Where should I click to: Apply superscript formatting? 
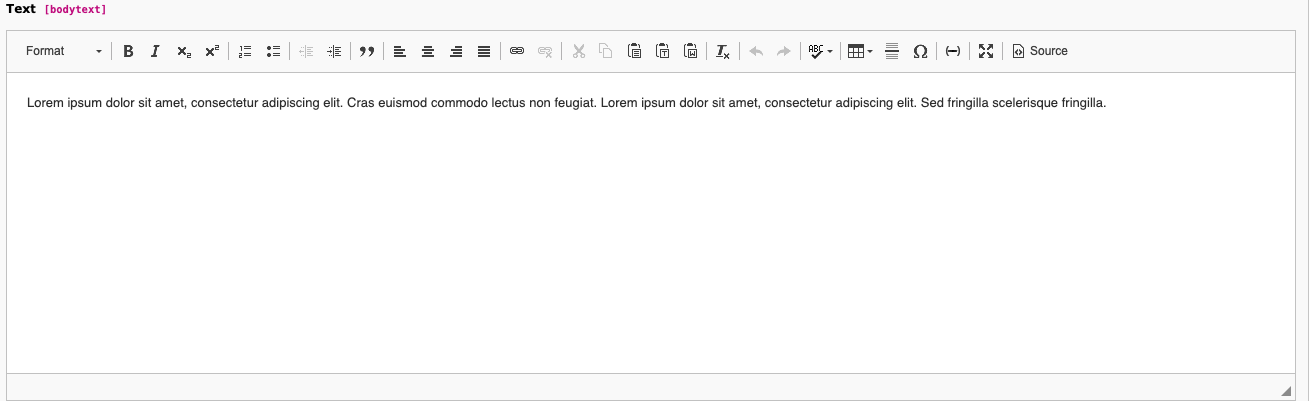click(212, 51)
